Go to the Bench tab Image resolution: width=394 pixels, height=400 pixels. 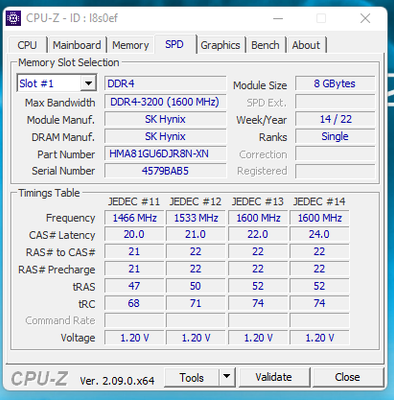tap(265, 45)
